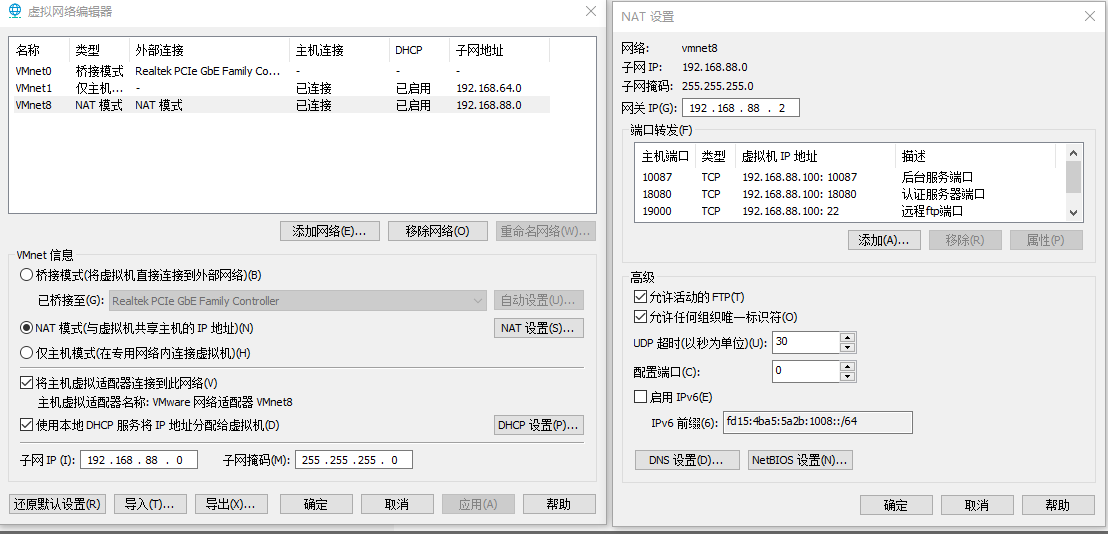1108x534 pixels.
Task: Select the VMnet1 network row
Action: point(281,88)
